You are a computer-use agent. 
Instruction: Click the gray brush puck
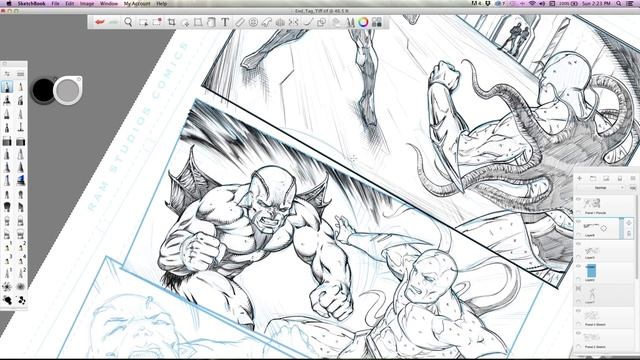[x=68, y=90]
